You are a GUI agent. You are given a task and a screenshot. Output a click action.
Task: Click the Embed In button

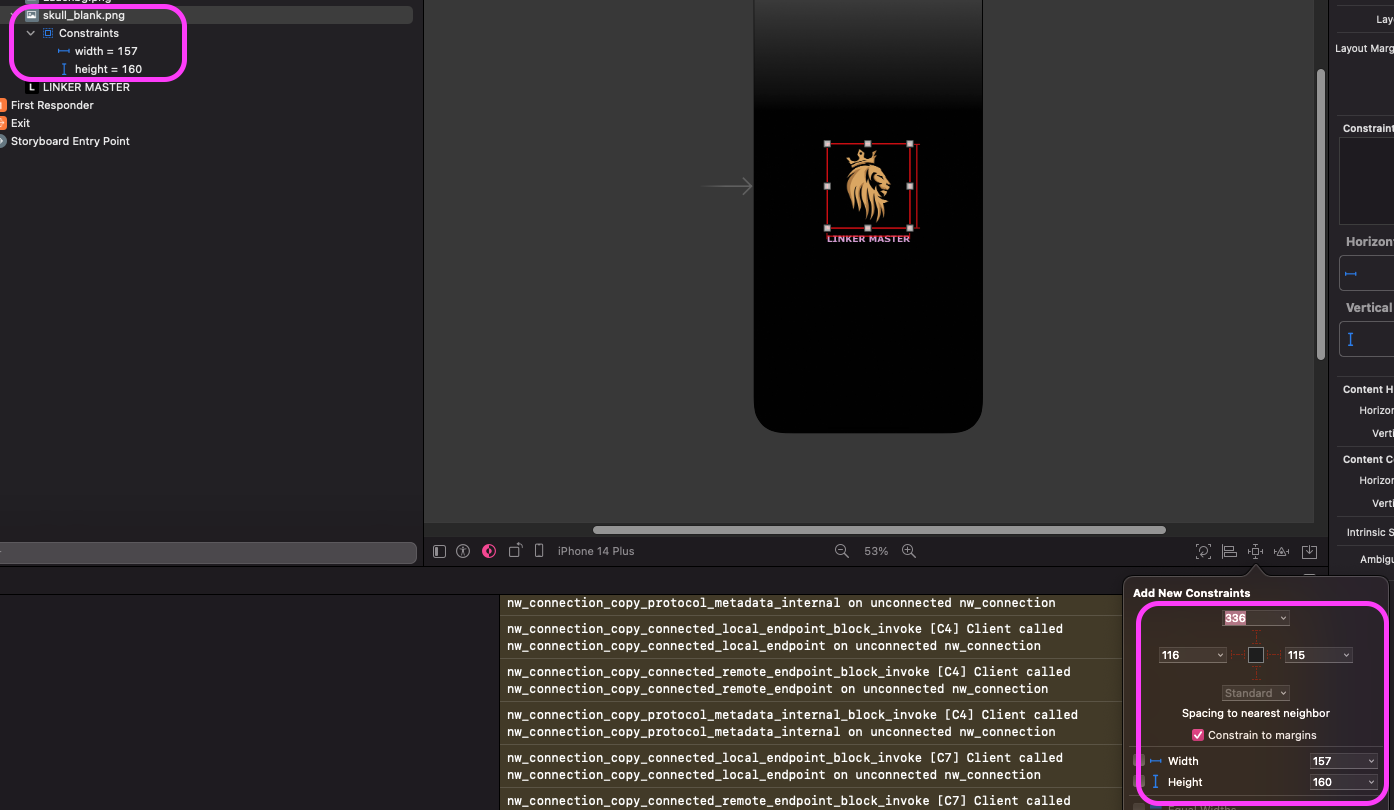coord(1309,551)
